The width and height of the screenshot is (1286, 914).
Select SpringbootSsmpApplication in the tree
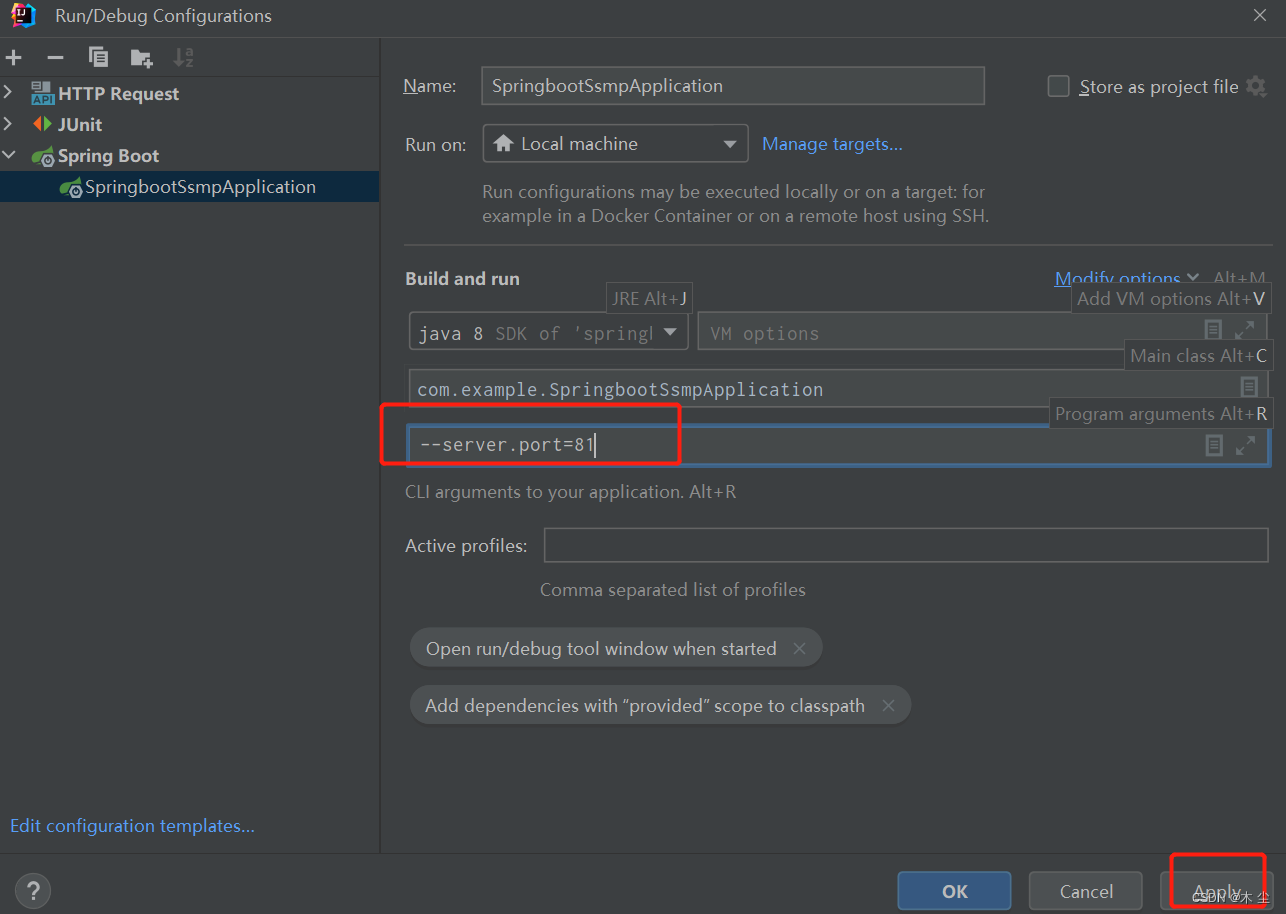(x=200, y=187)
